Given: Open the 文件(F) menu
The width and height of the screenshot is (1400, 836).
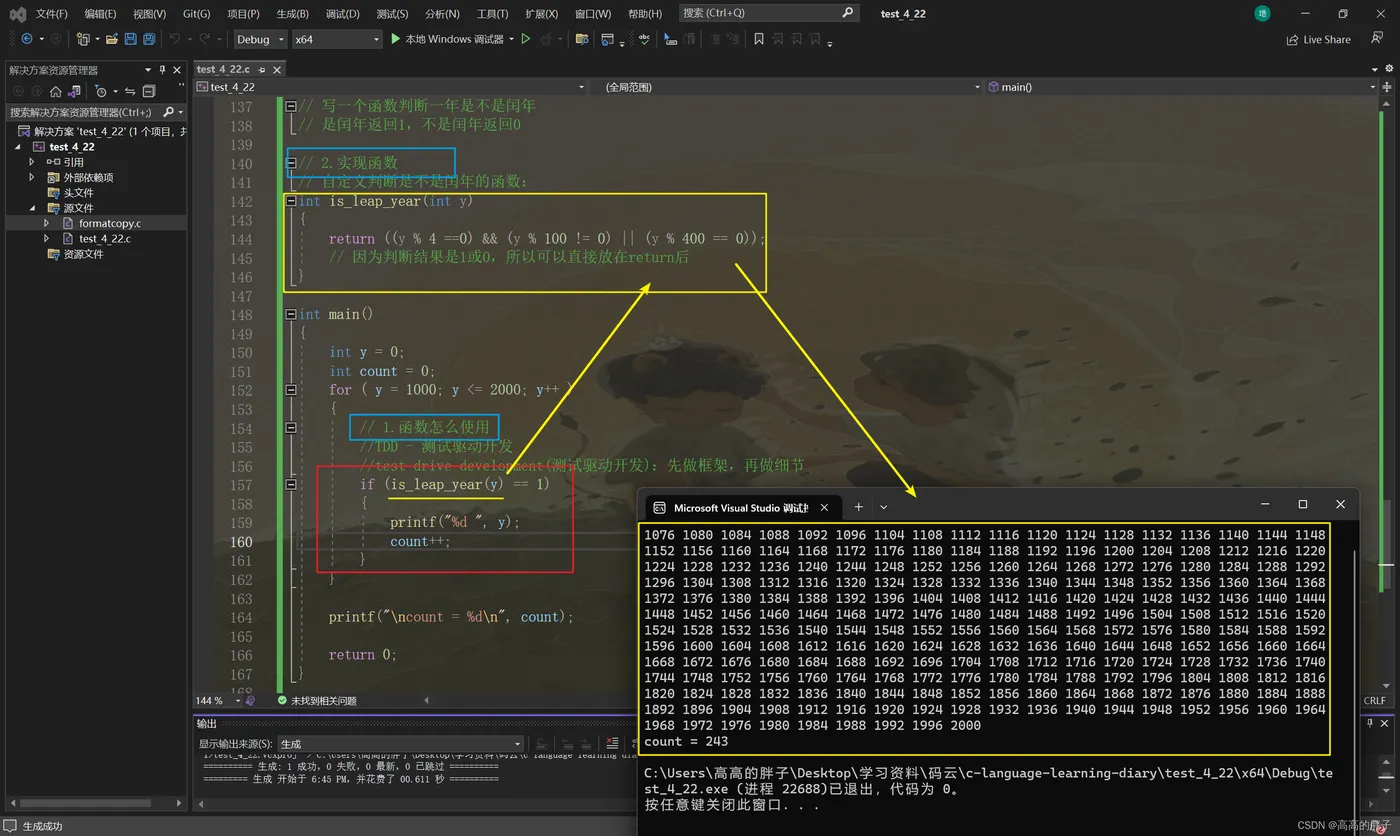Looking at the screenshot, I should [51, 14].
